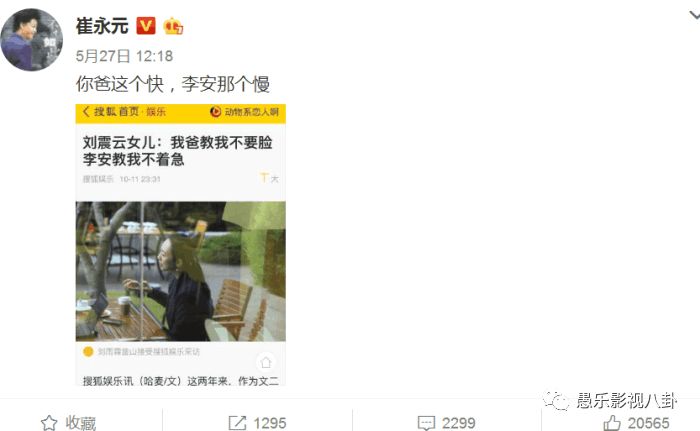
Task: Click the orange V verified badge
Action: pyautogui.click(x=146, y=26)
